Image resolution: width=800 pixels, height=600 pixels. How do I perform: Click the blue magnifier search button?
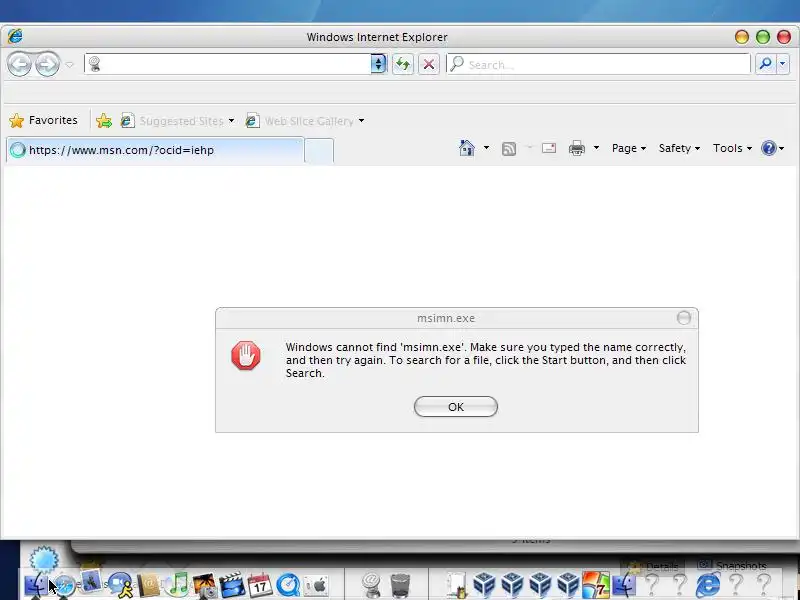[765, 64]
